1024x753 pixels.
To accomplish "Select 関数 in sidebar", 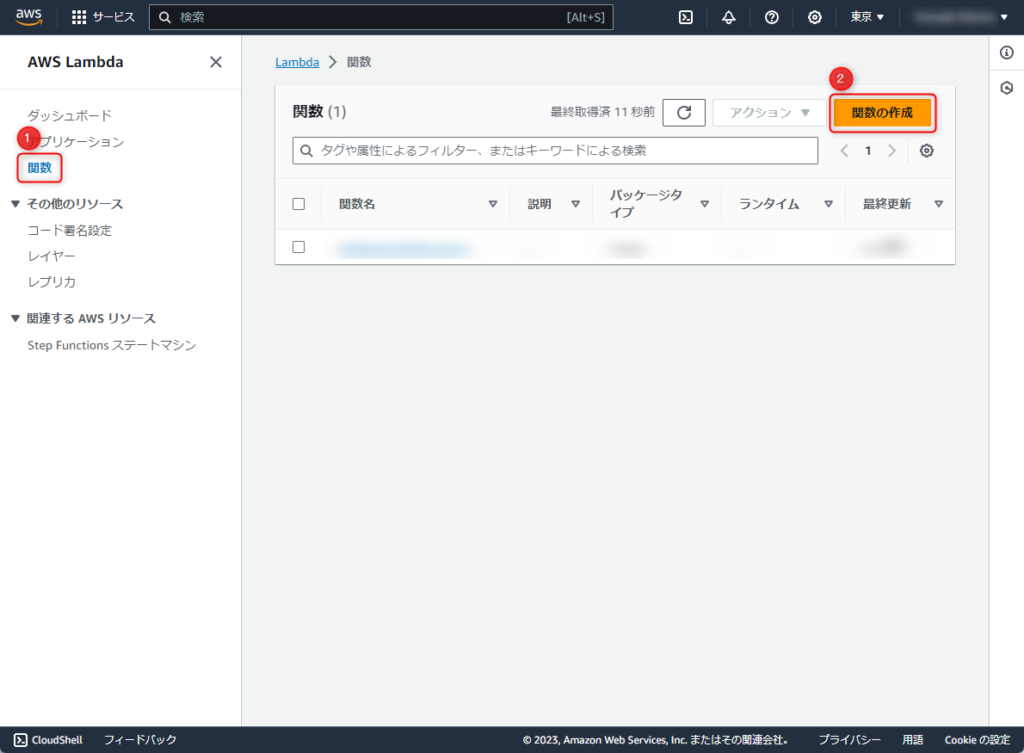I will click(39, 168).
